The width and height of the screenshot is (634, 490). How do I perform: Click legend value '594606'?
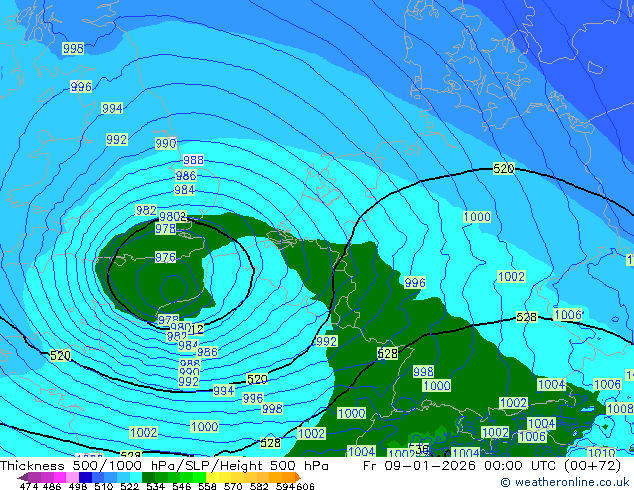295,486
